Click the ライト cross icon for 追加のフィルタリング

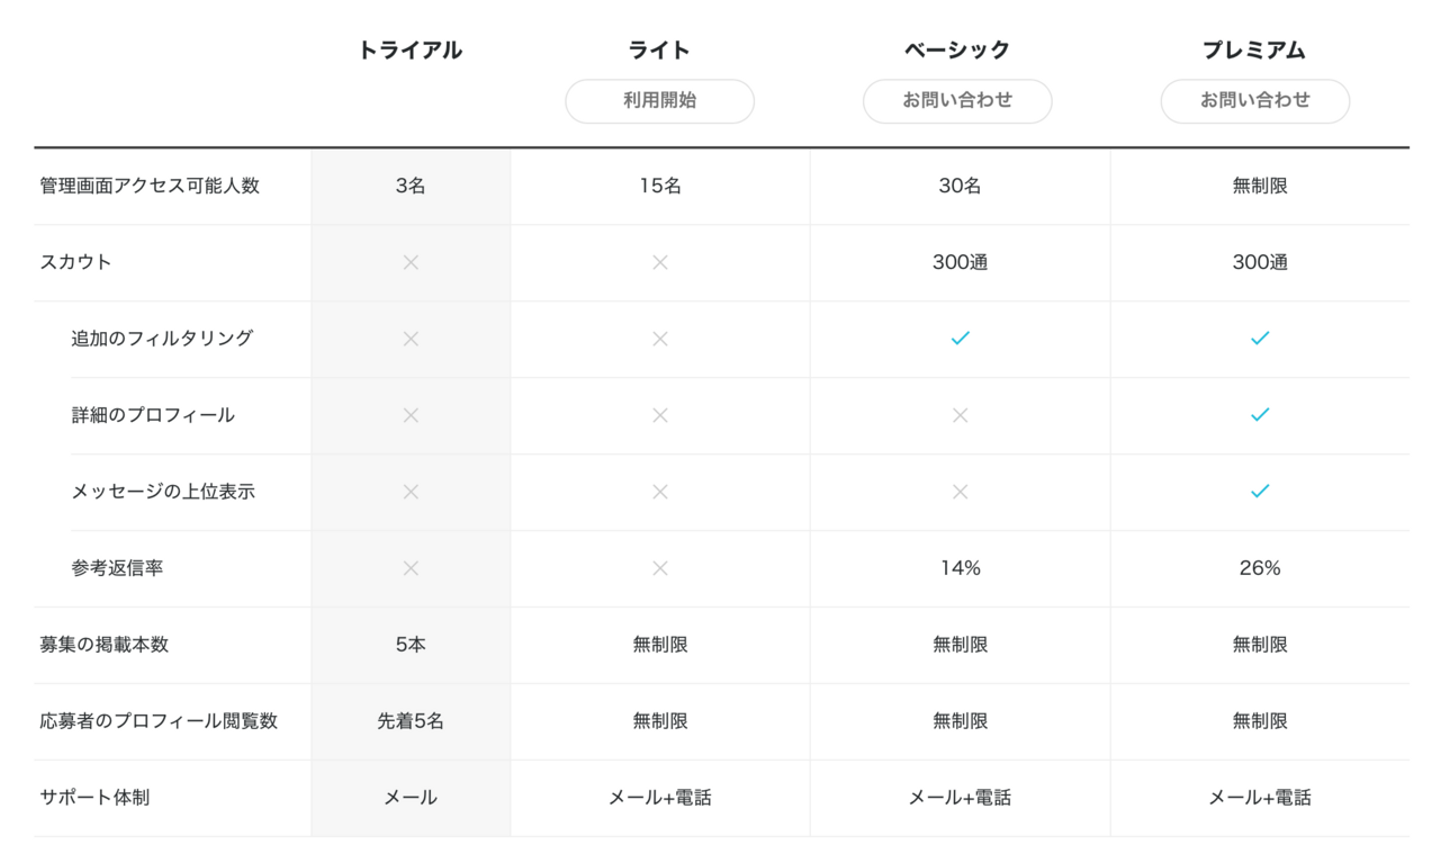pyautogui.click(x=660, y=339)
